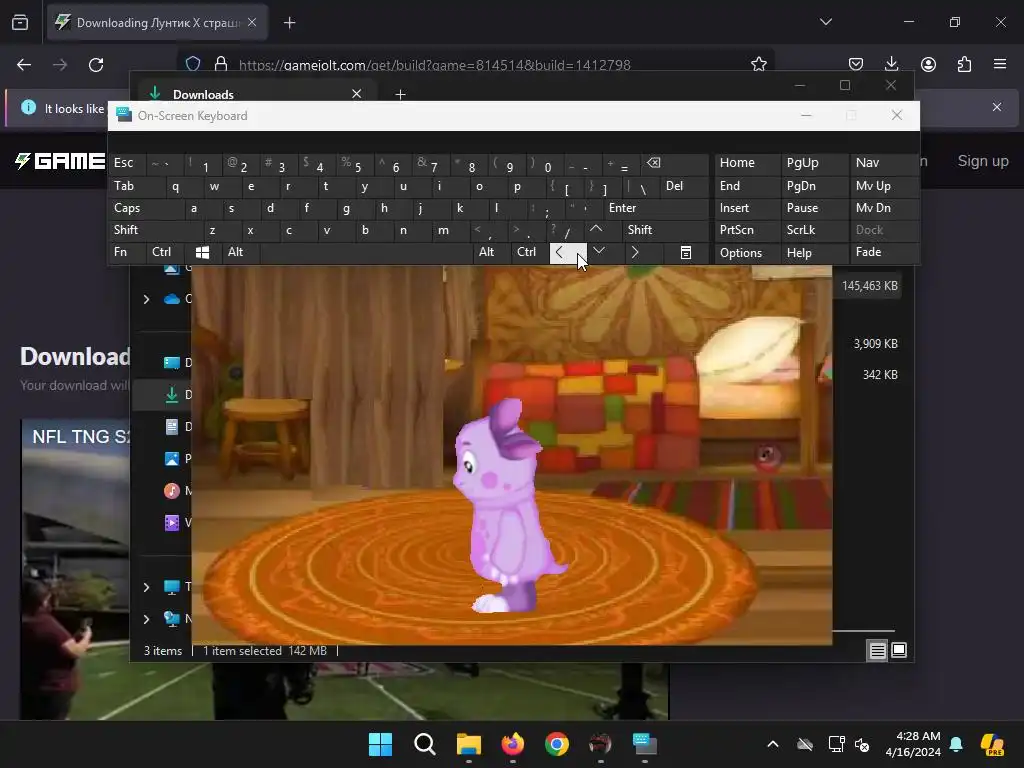
Task: Toggle Fn key on On-Screen Keyboard
Action: (127, 253)
